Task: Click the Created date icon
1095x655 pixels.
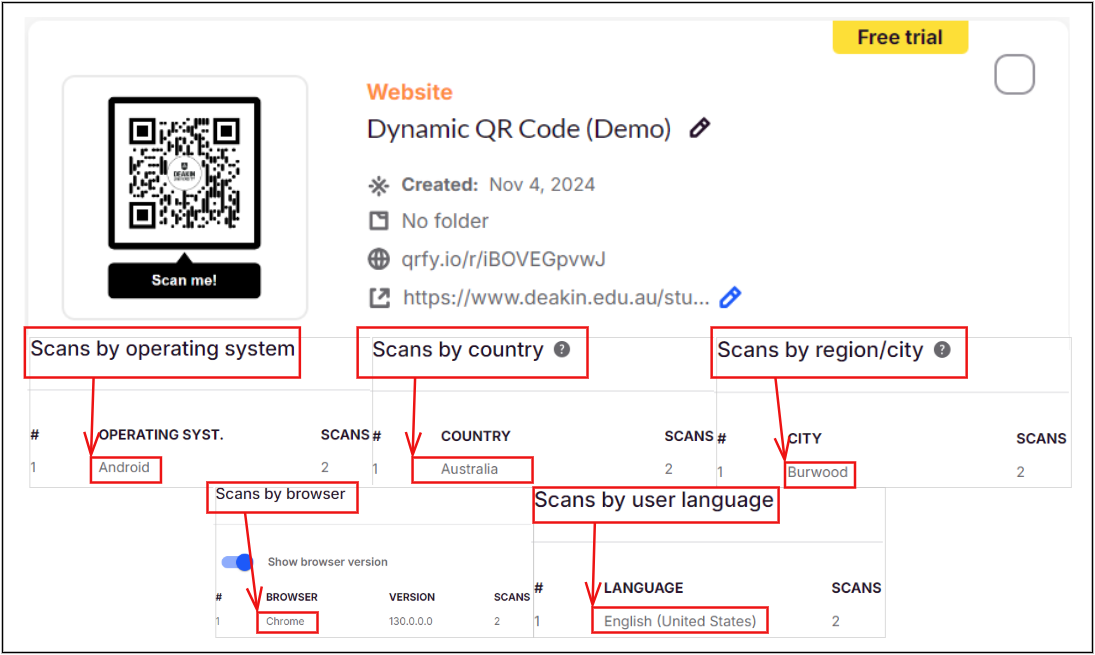Action: [x=379, y=185]
